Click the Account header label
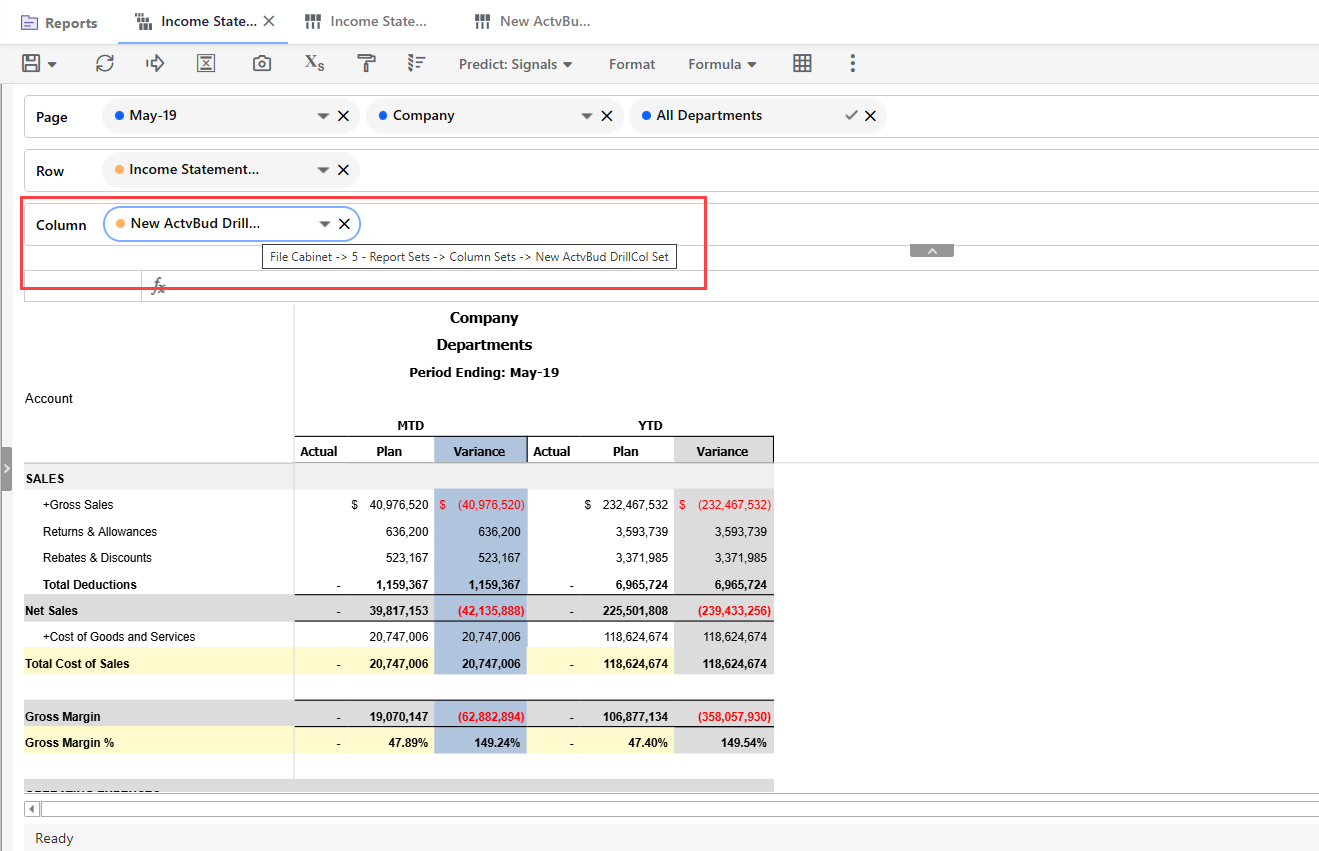 click(49, 399)
